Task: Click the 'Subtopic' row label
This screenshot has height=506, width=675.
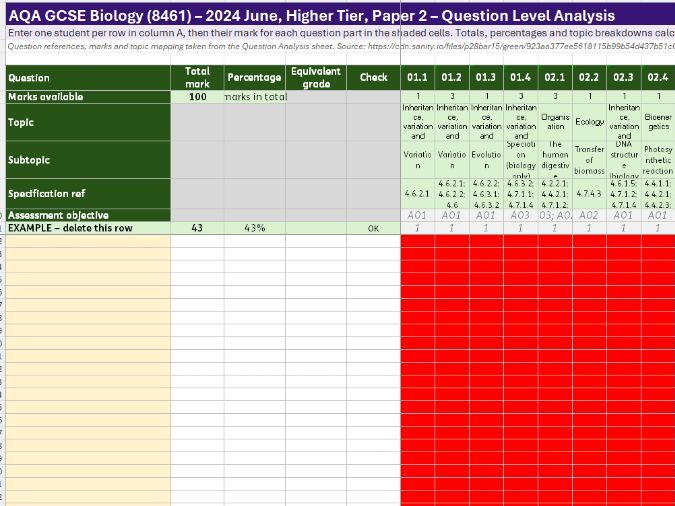Action: click(x=88, y=160)
